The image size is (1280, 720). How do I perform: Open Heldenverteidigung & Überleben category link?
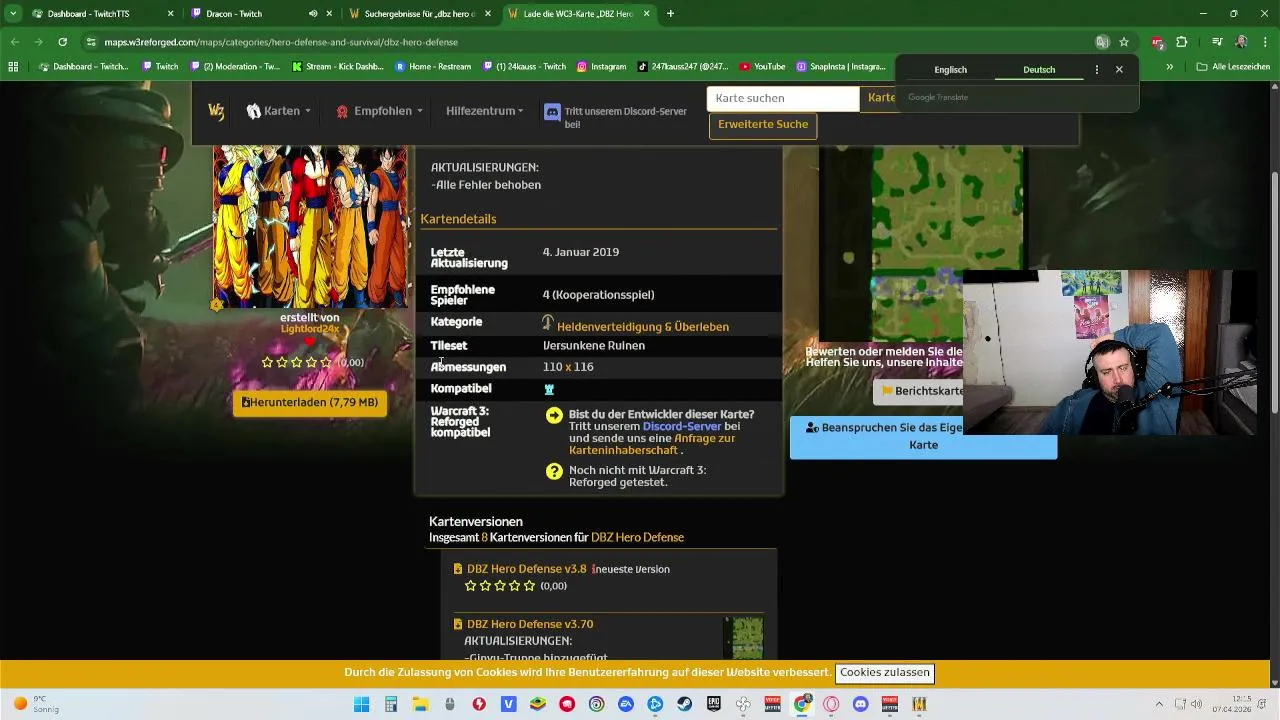[643, 327]
